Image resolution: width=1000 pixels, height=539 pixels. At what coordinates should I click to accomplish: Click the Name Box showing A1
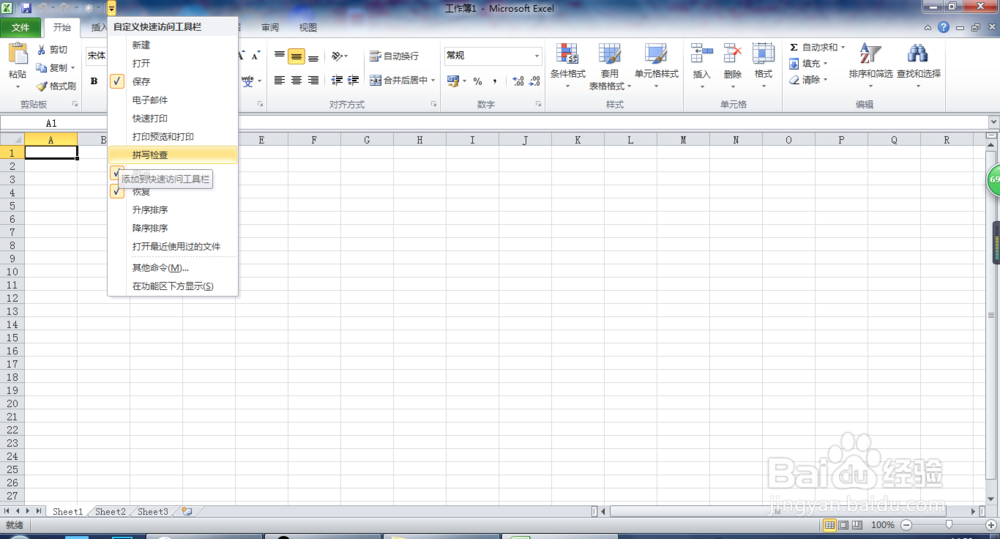tap(51, 123)
